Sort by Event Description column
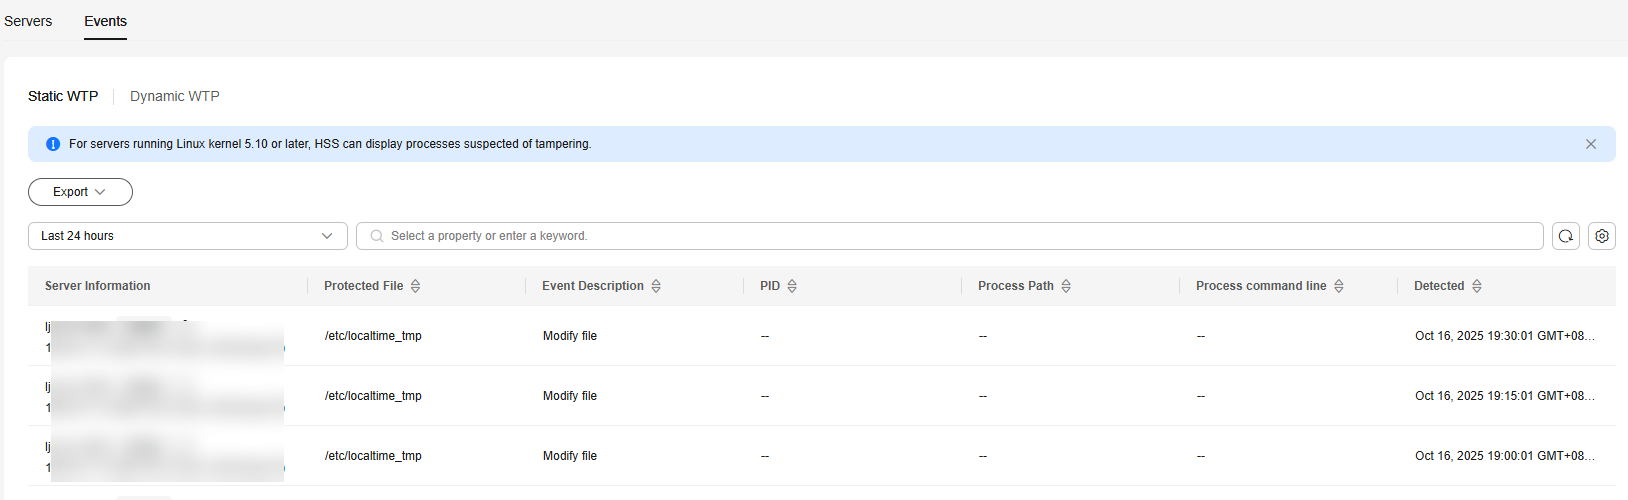 (656, 286)
